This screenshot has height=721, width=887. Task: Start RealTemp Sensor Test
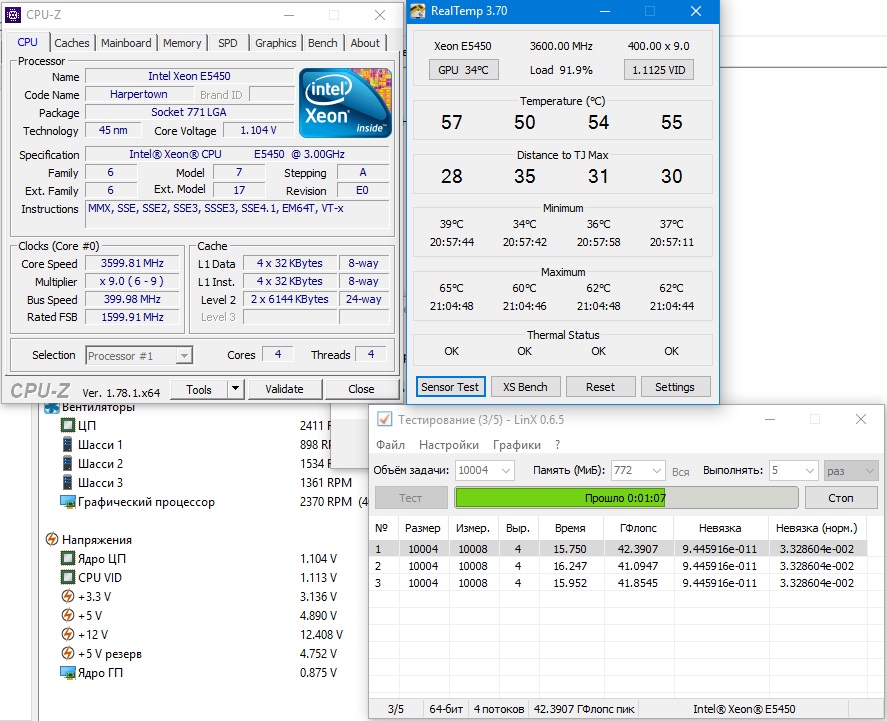point(450,387)
